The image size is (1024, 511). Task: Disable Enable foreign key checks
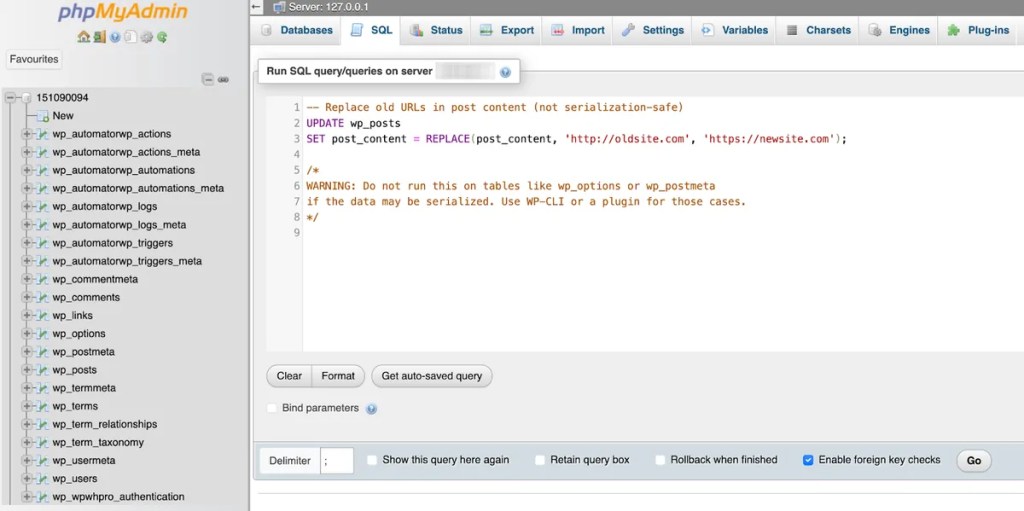808,460
